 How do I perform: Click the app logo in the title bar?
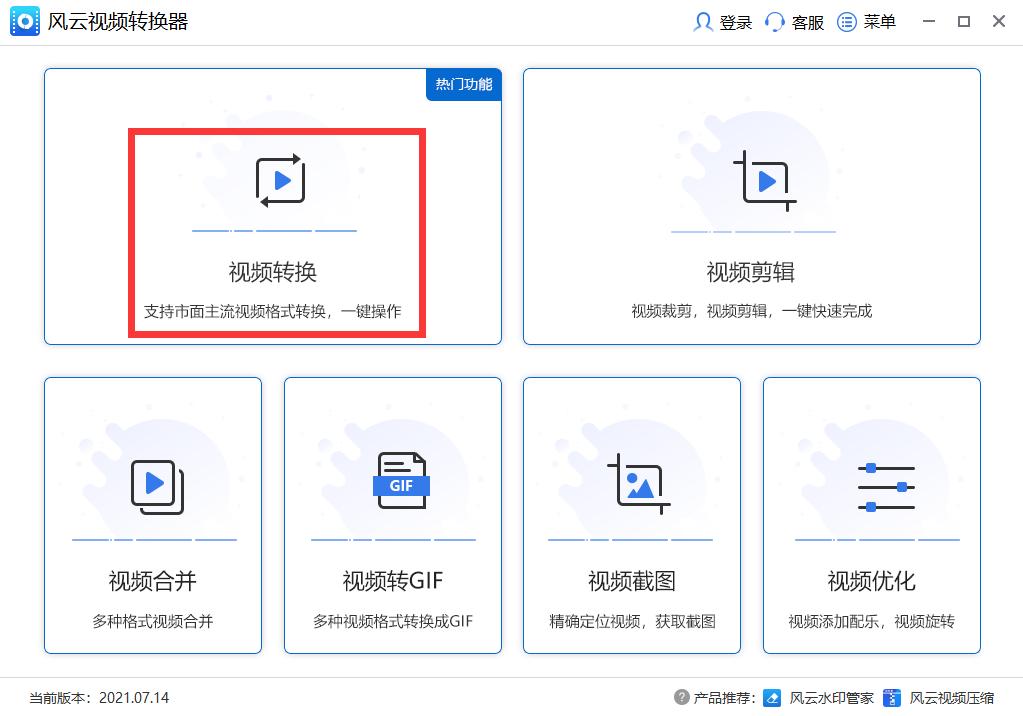(x=22, y=20)
